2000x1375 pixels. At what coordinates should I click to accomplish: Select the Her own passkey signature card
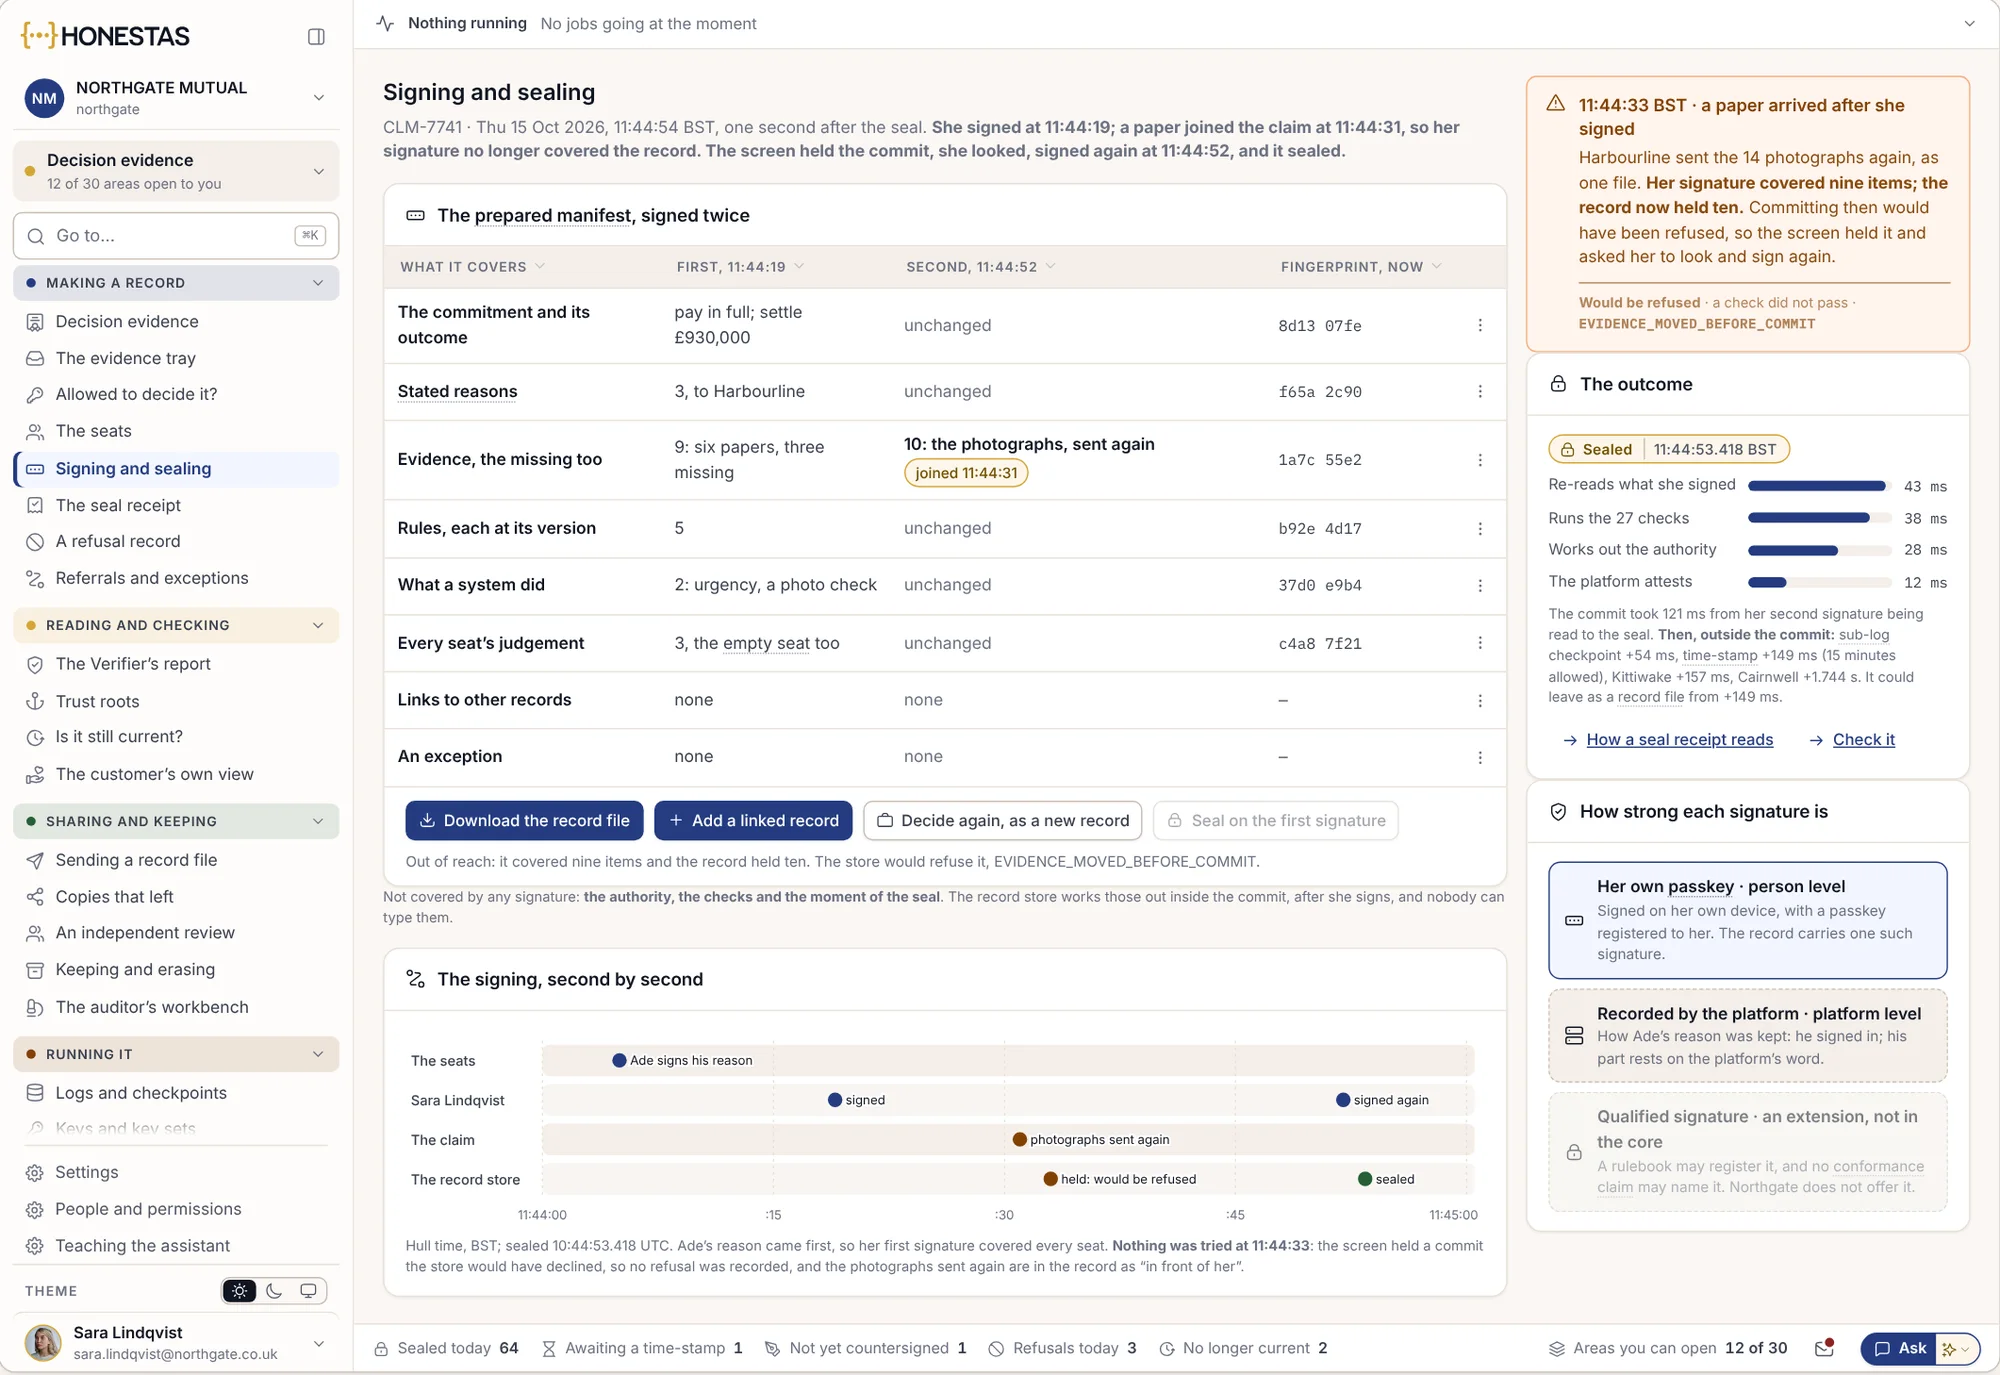click(1747, 920)
